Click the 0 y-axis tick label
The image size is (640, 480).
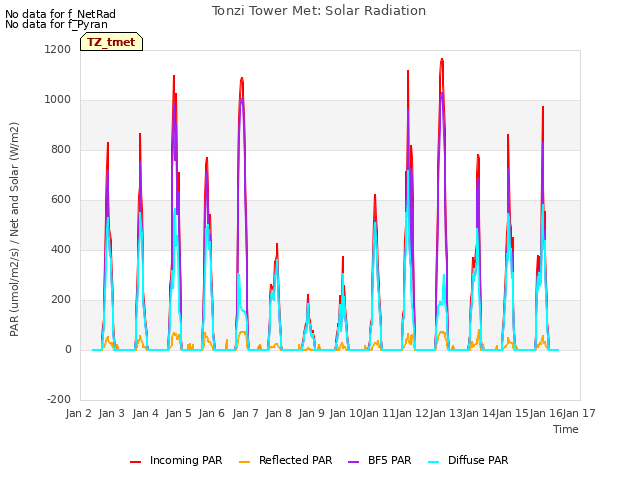(x=68, y=349)
